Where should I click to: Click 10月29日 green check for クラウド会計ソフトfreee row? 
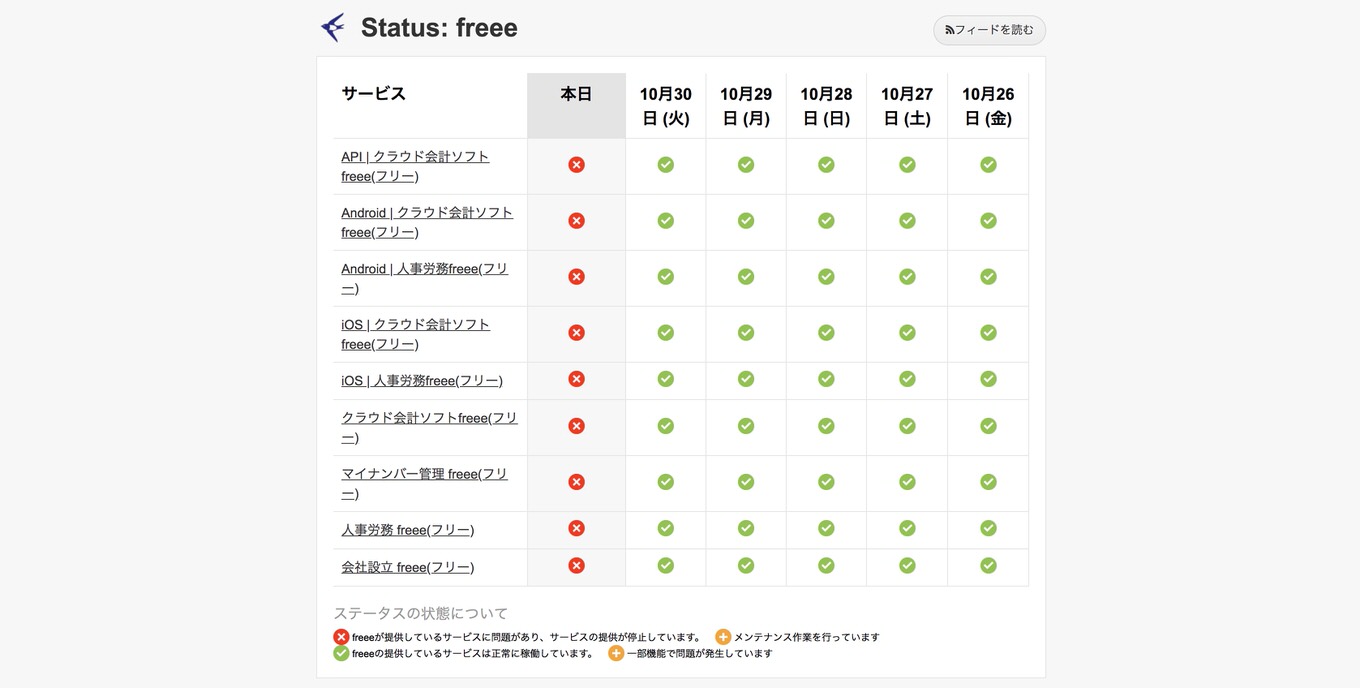click(x=746, y=426)
